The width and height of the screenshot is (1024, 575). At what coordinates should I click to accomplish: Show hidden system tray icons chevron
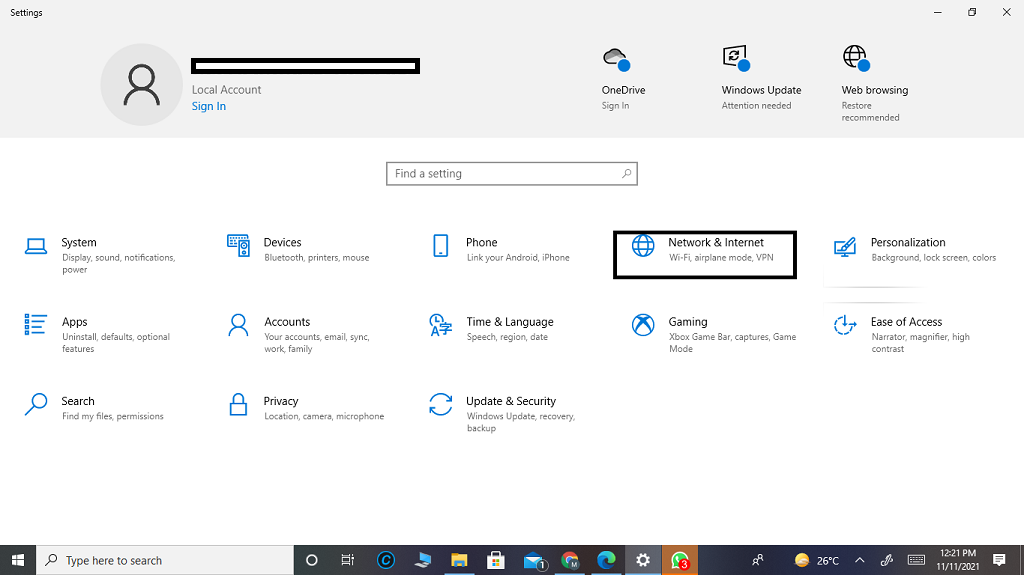click(x=859, y=561)
